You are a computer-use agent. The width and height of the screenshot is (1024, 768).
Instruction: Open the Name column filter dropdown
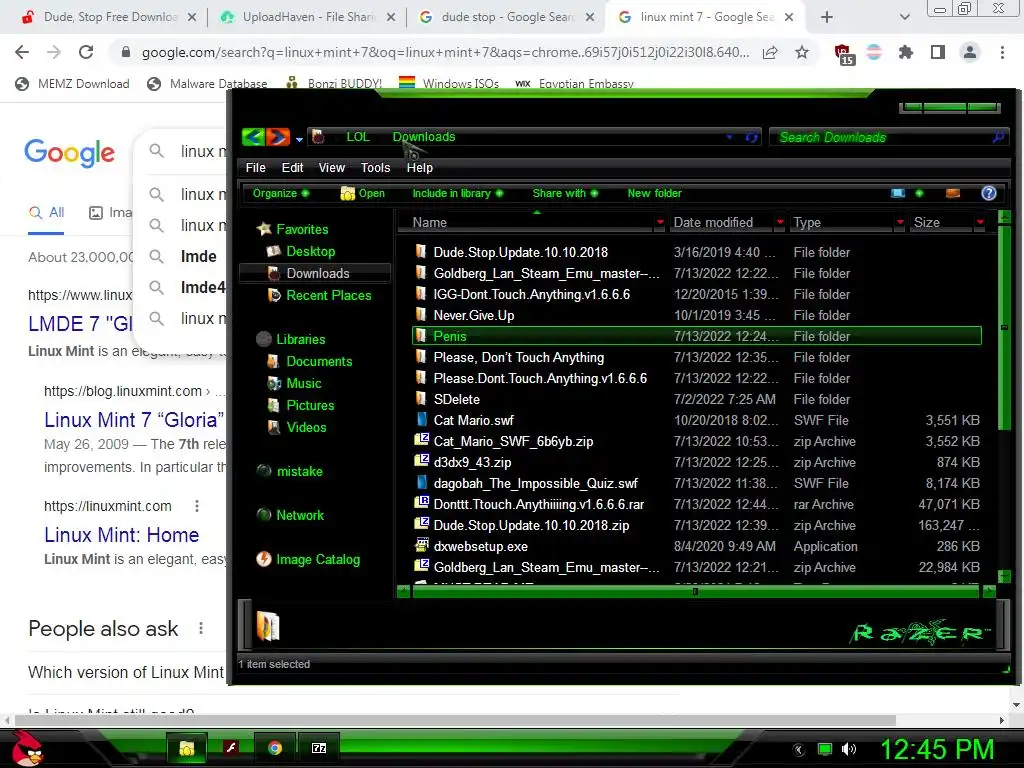pyautogui.click(x=660, y=223)
